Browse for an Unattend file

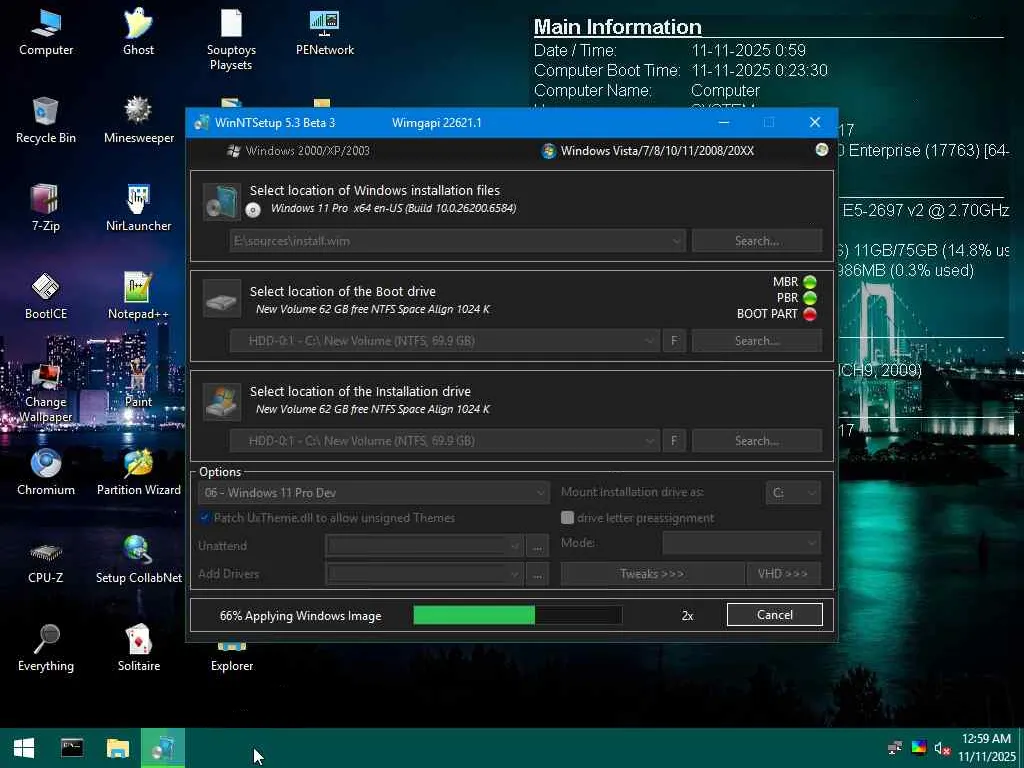537,546
